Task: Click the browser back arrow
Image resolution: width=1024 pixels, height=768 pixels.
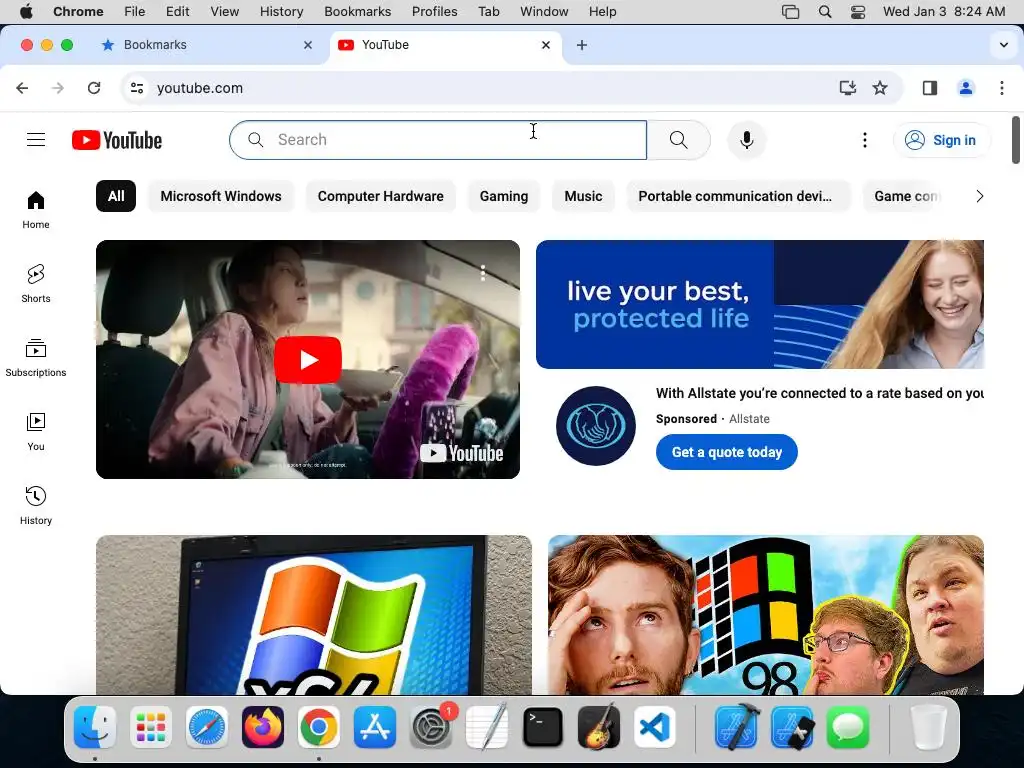Action: (x=22, y=88)
